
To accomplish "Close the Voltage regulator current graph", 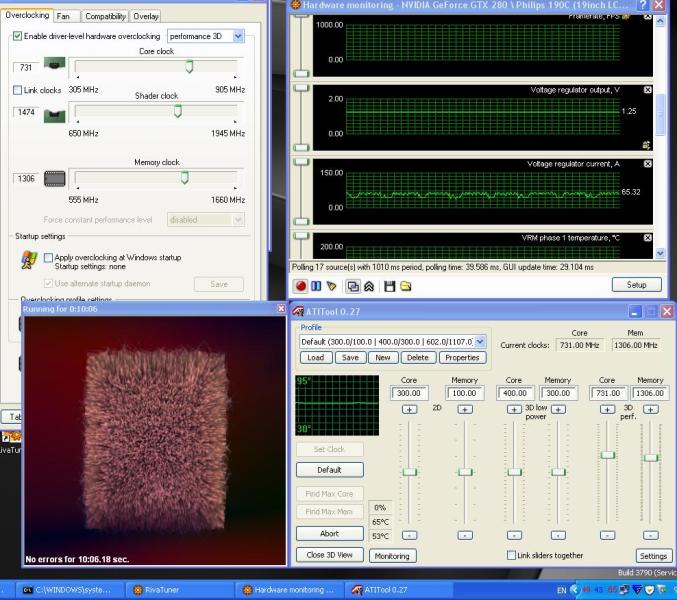I will point(648,164).
